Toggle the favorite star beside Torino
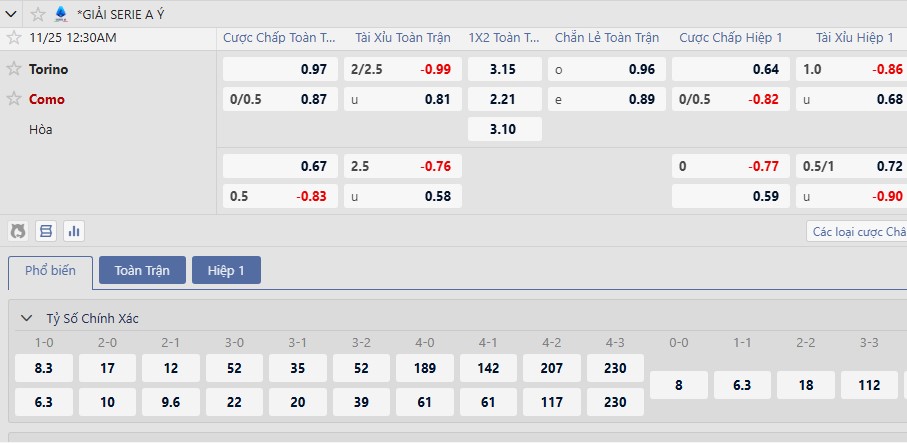907x443 pixels. tap(14, 69)
